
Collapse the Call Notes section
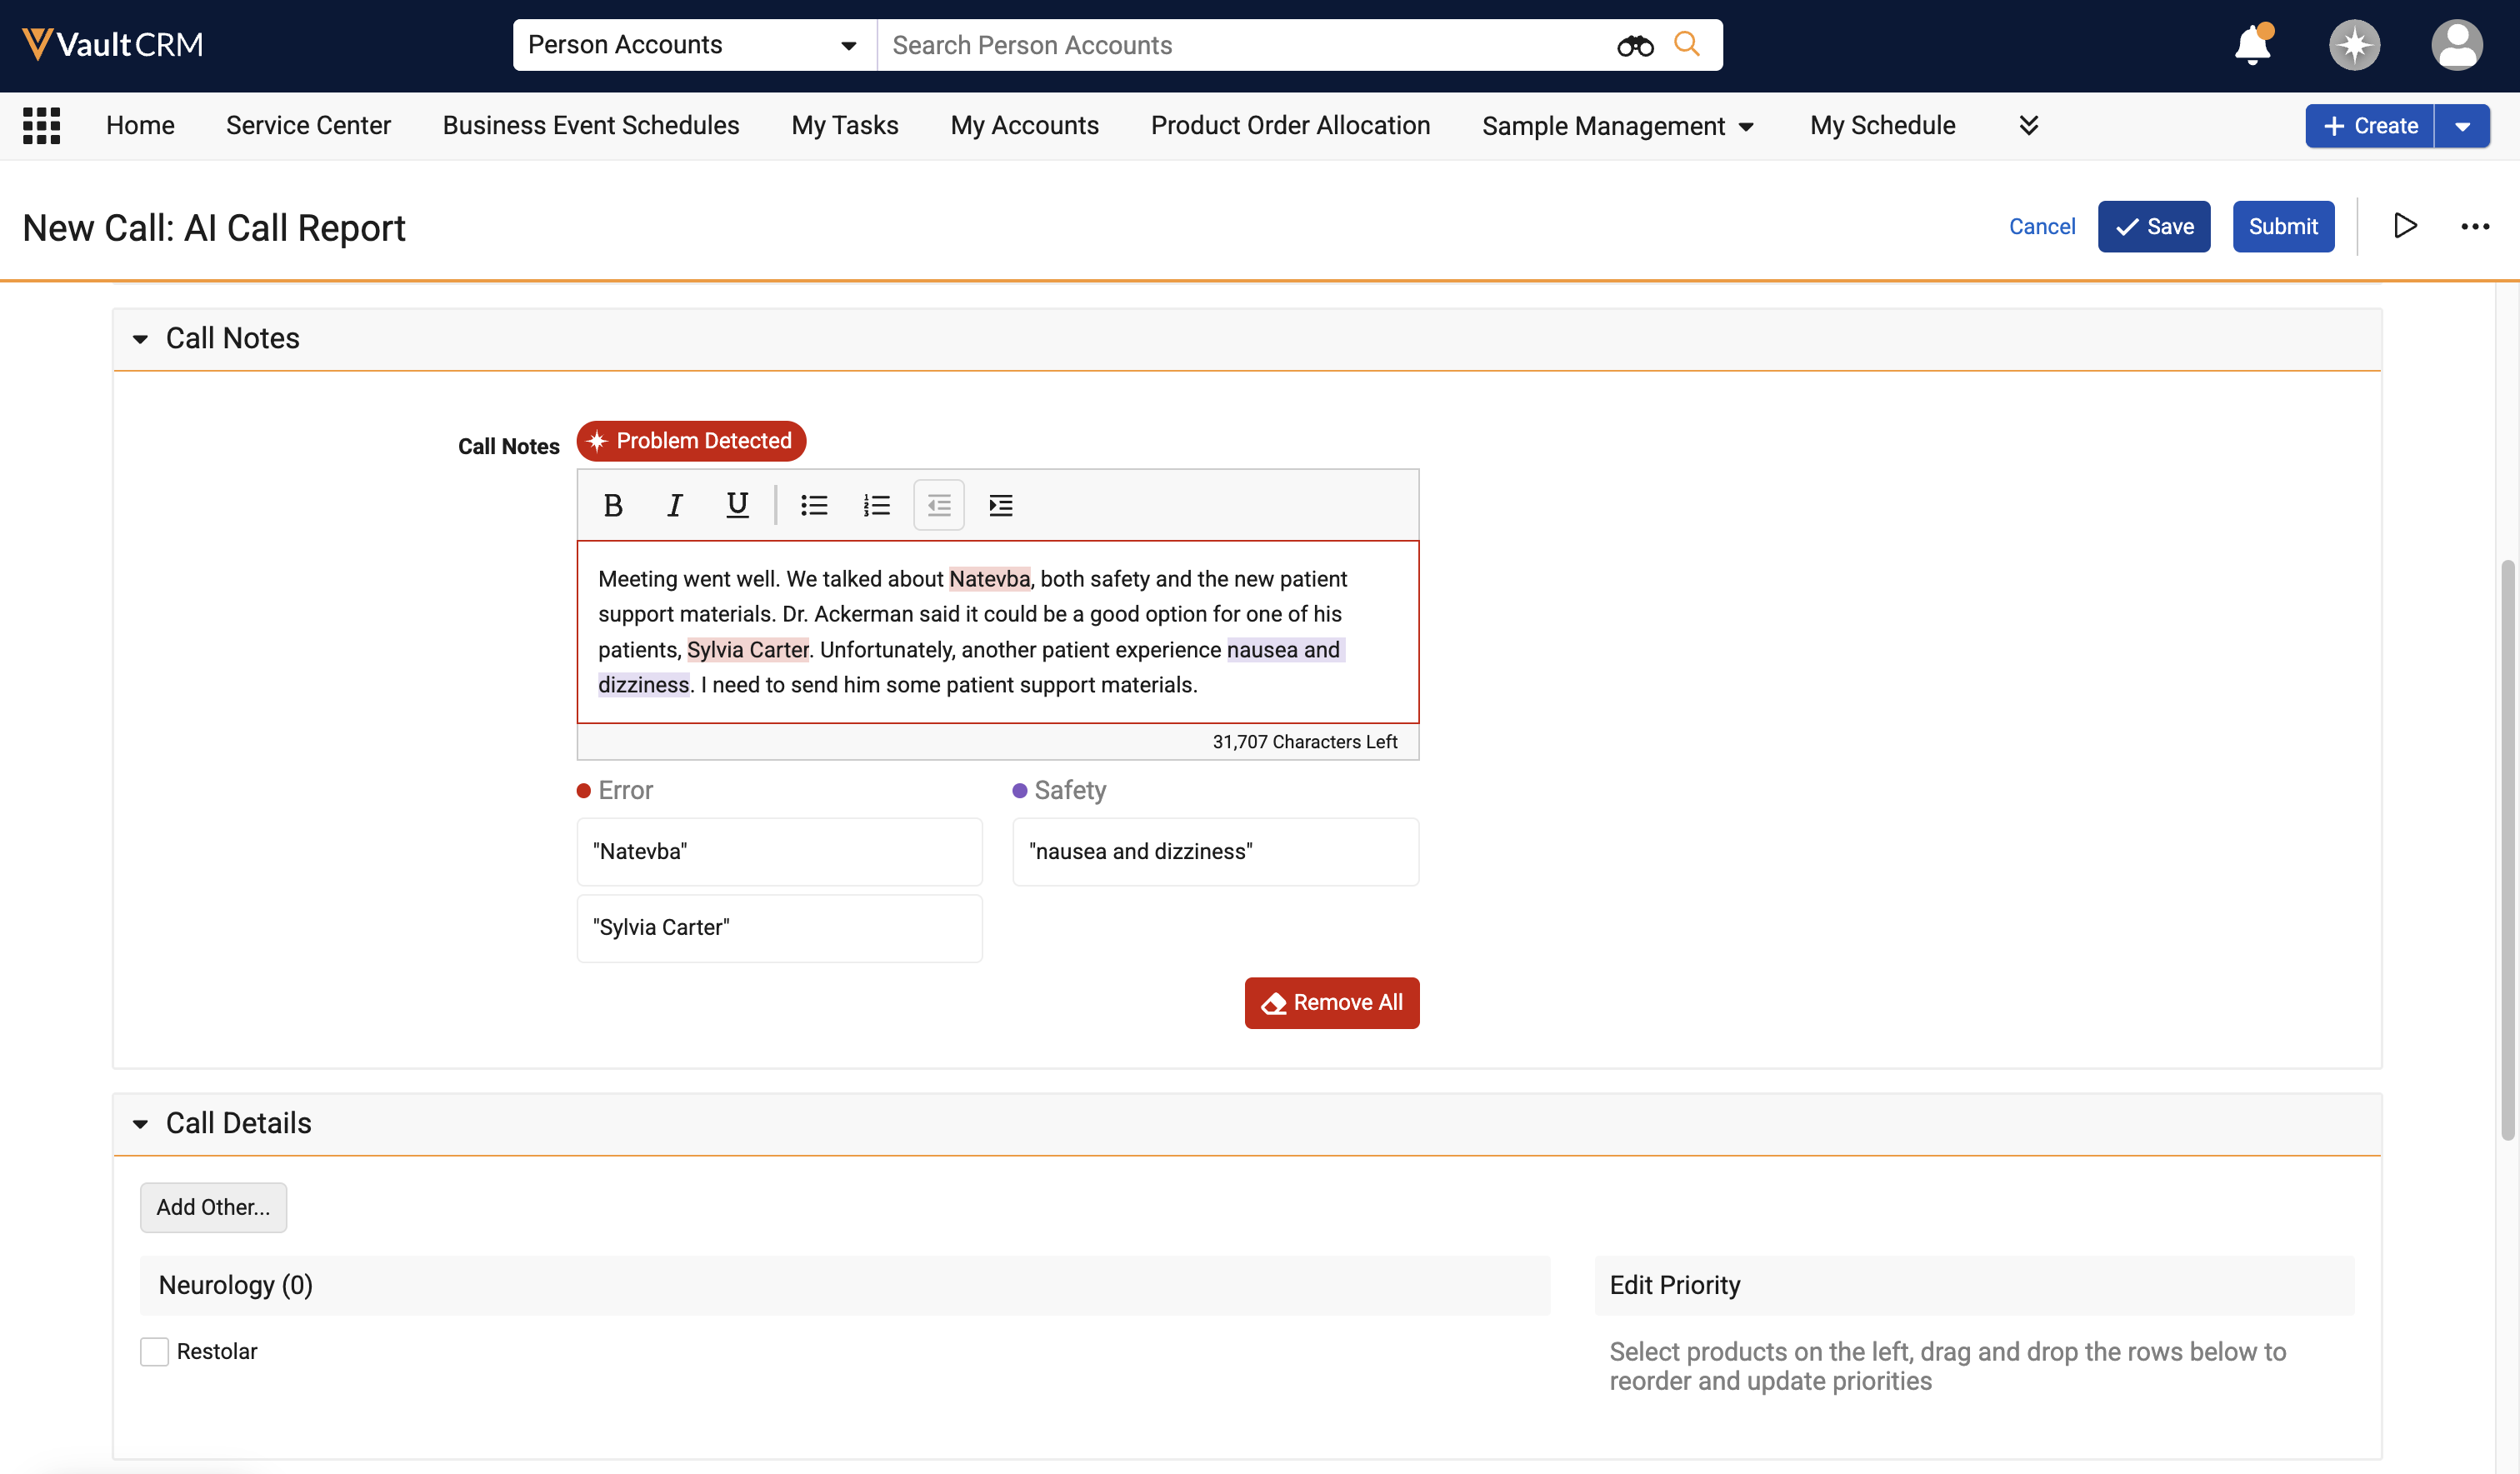tap(140, 339)
